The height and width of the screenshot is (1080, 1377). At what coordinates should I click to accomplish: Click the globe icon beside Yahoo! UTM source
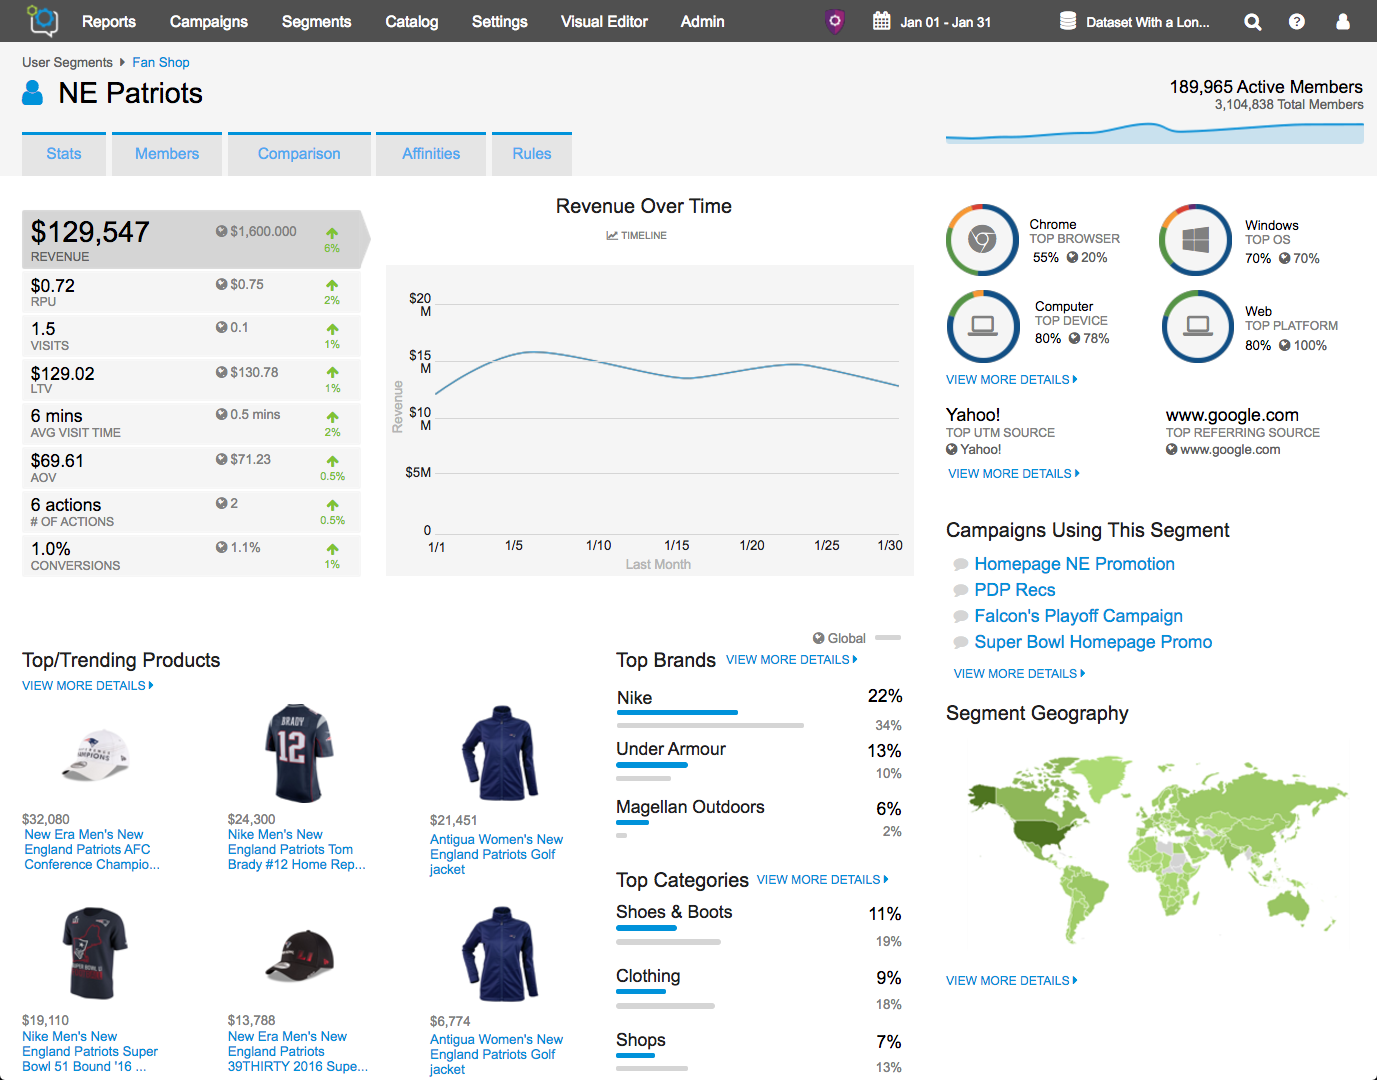(x=952, y=449)
